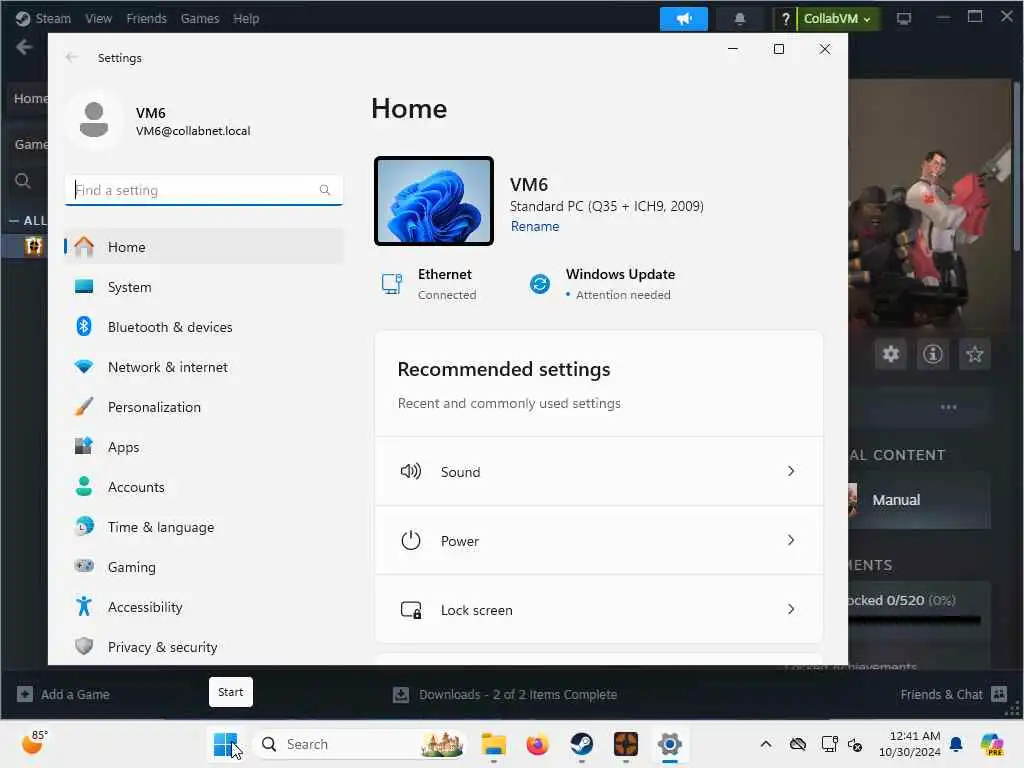Open the Steam Friends menu
Image resolution: width=1024 pixels, height=768 pixels.
click(x=146, y=18)
